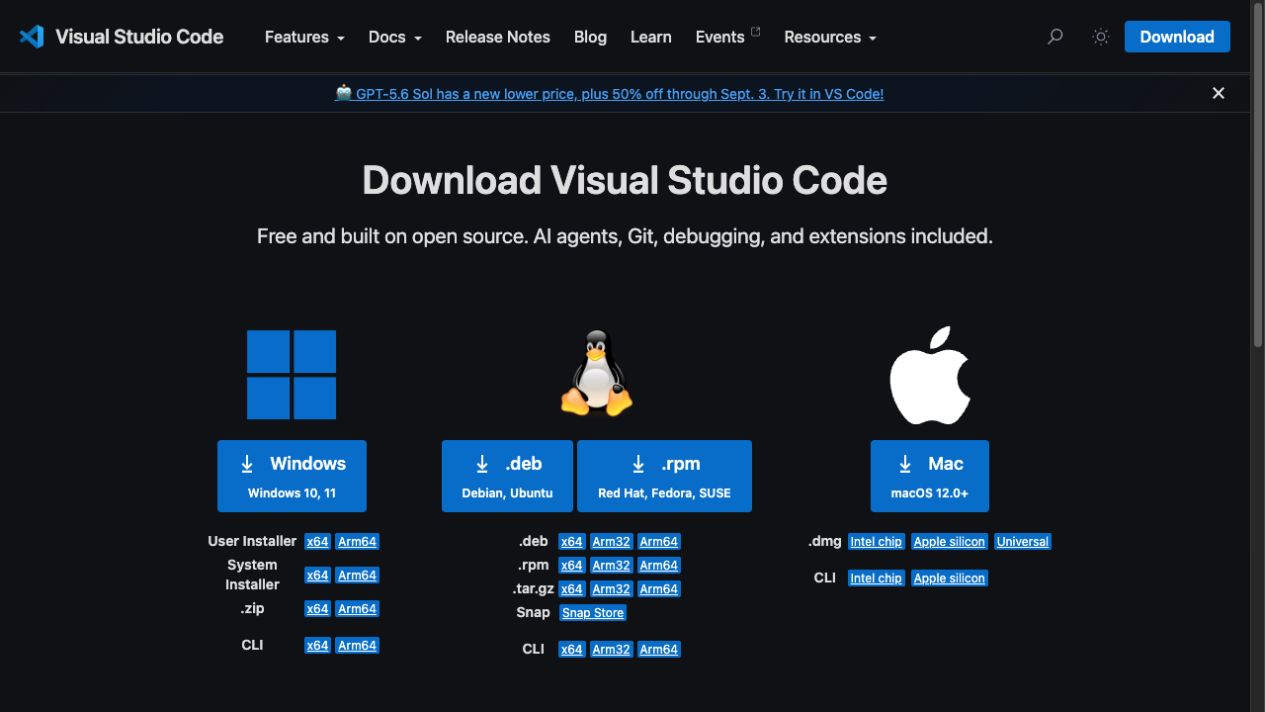
Task: Go to the Blog page
Action: click(x=590, y=37)
